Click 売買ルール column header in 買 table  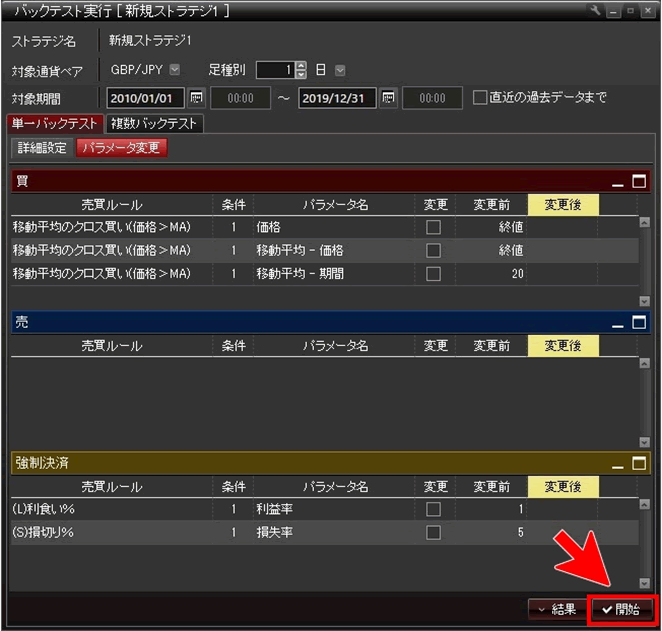click(x=112, y=205)
